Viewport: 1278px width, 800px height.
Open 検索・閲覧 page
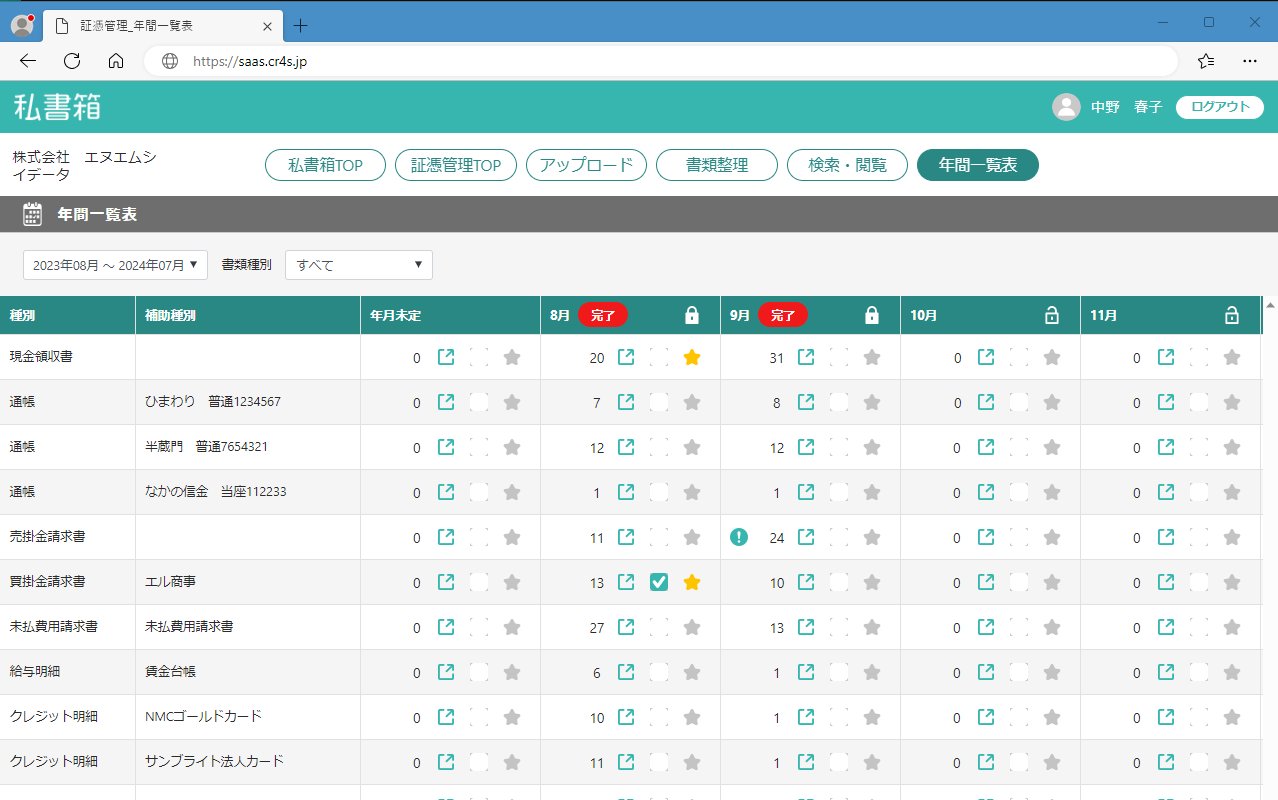click(x=847, y=165)
